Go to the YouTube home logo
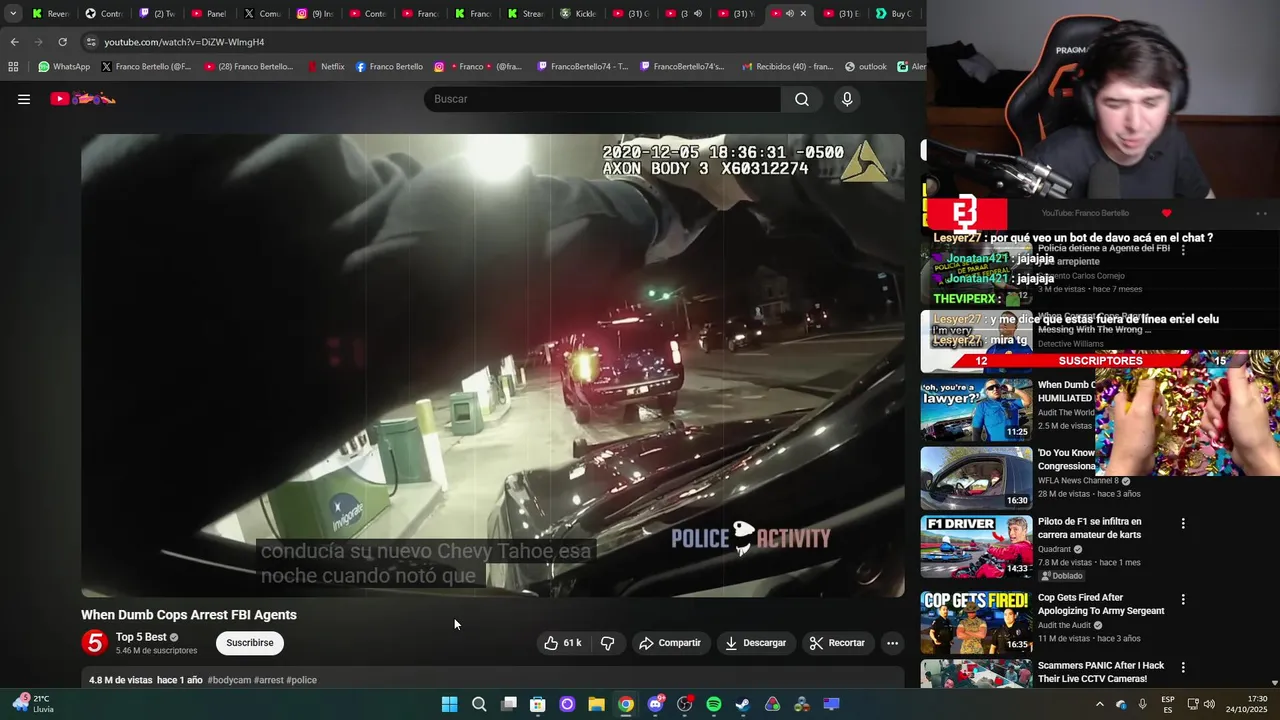1280x720 pixels. pos(83,99)
